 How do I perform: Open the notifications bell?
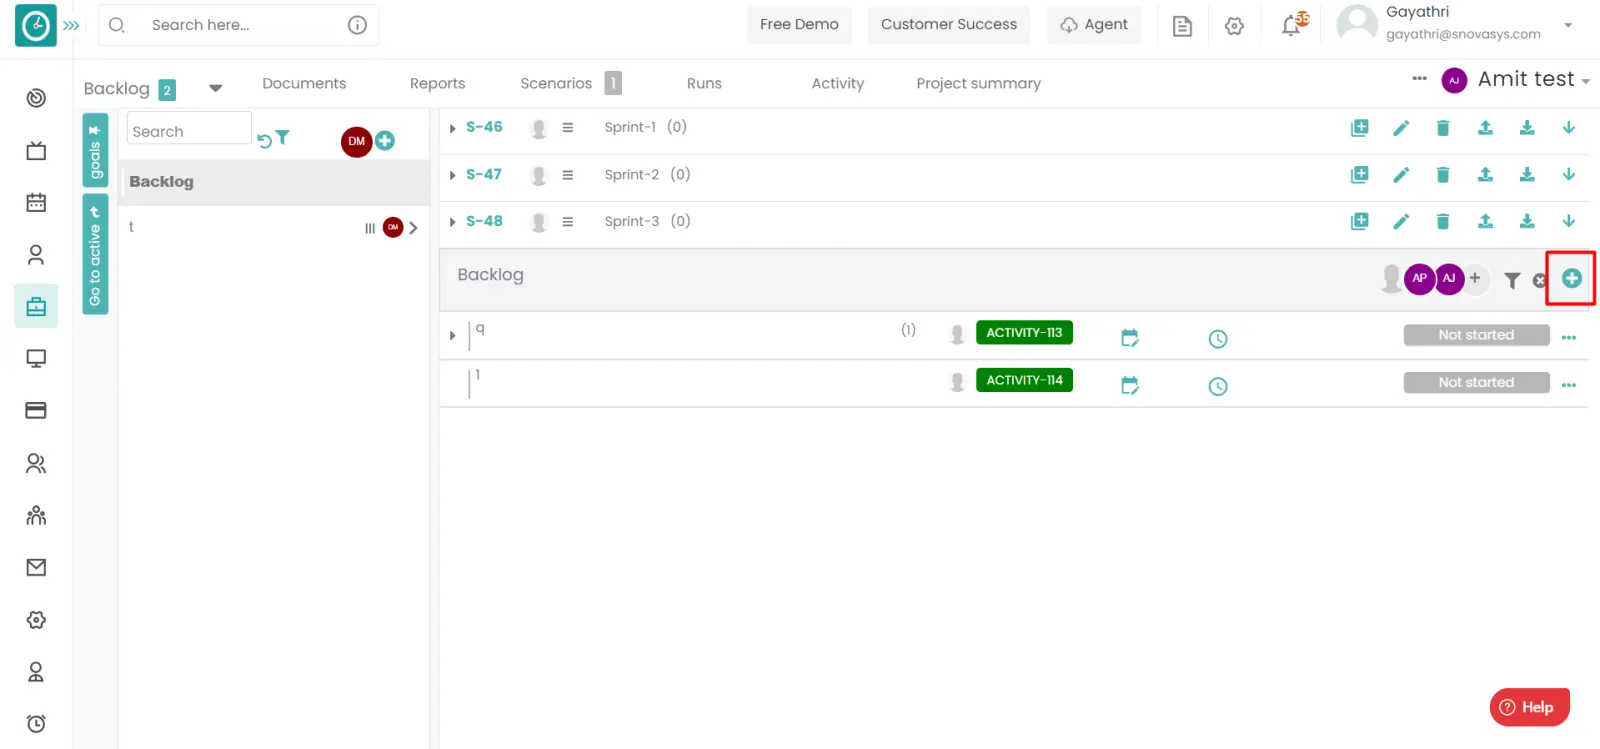[x=1291, y=26]
